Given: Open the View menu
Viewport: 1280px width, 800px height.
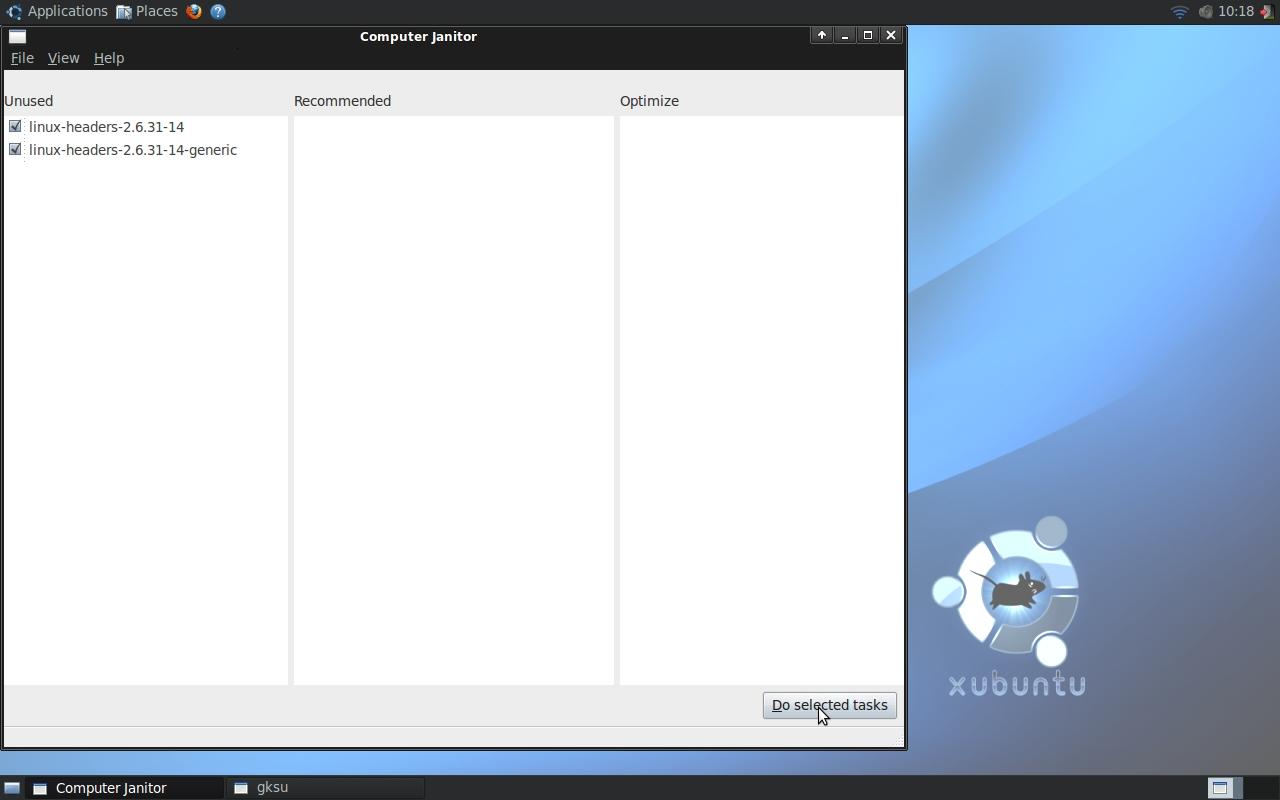Looking at the screenshot, I should point(63,58).
